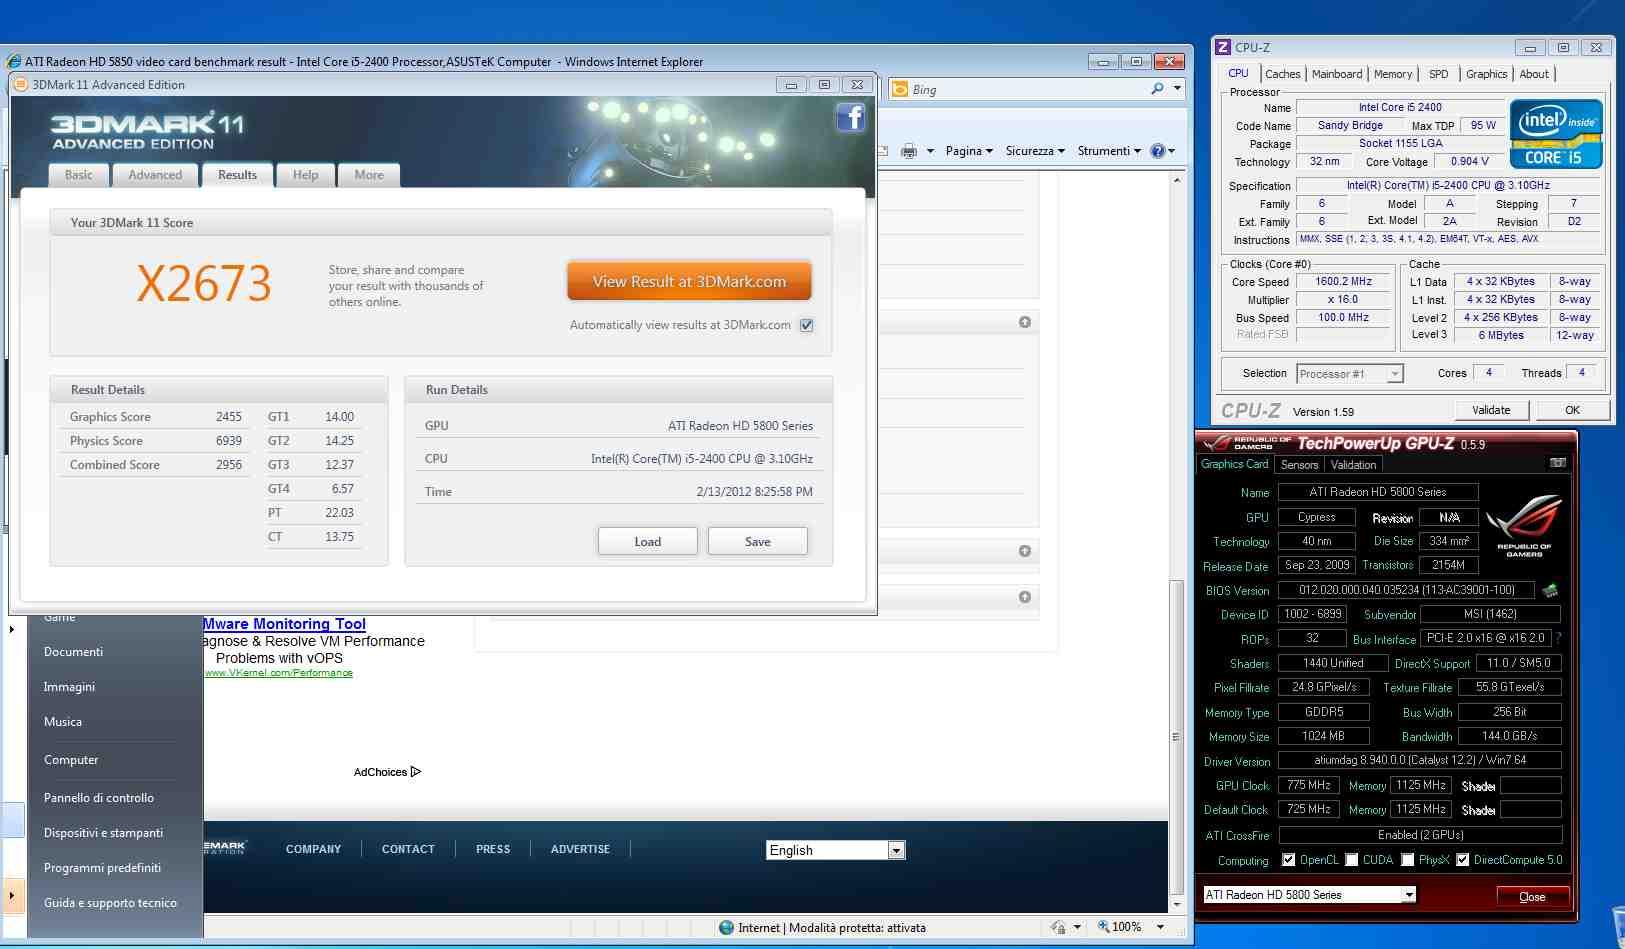The image size is (1625, 949).
Task: Click the COMPANY footer link
Action: pos(314,849)
